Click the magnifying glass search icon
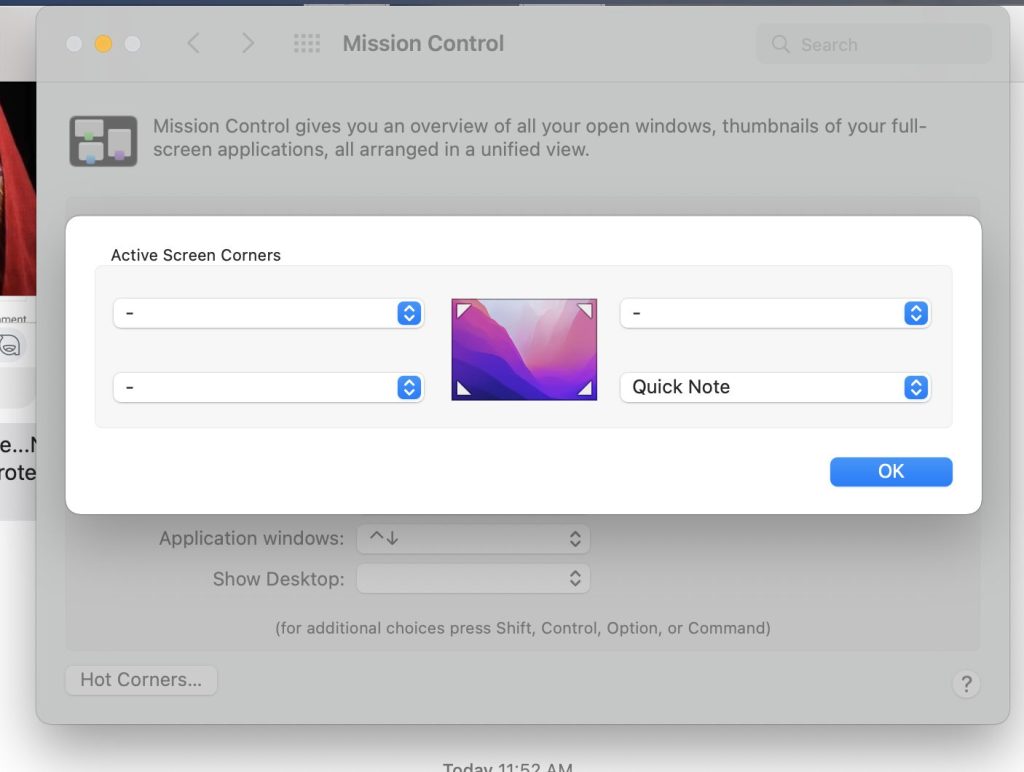 [x=781, y=45]
